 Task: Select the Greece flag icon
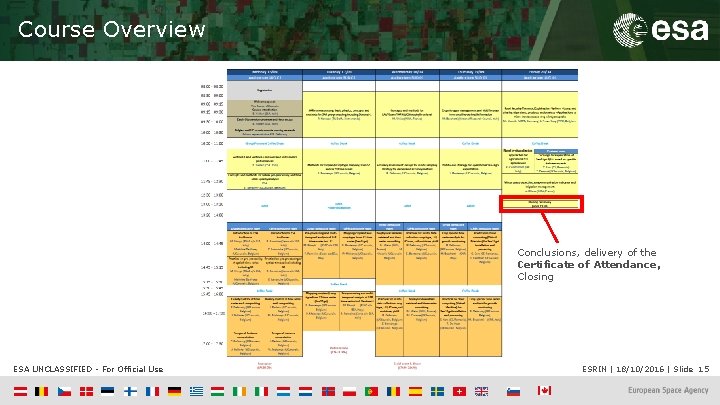[x=197, y=391]
